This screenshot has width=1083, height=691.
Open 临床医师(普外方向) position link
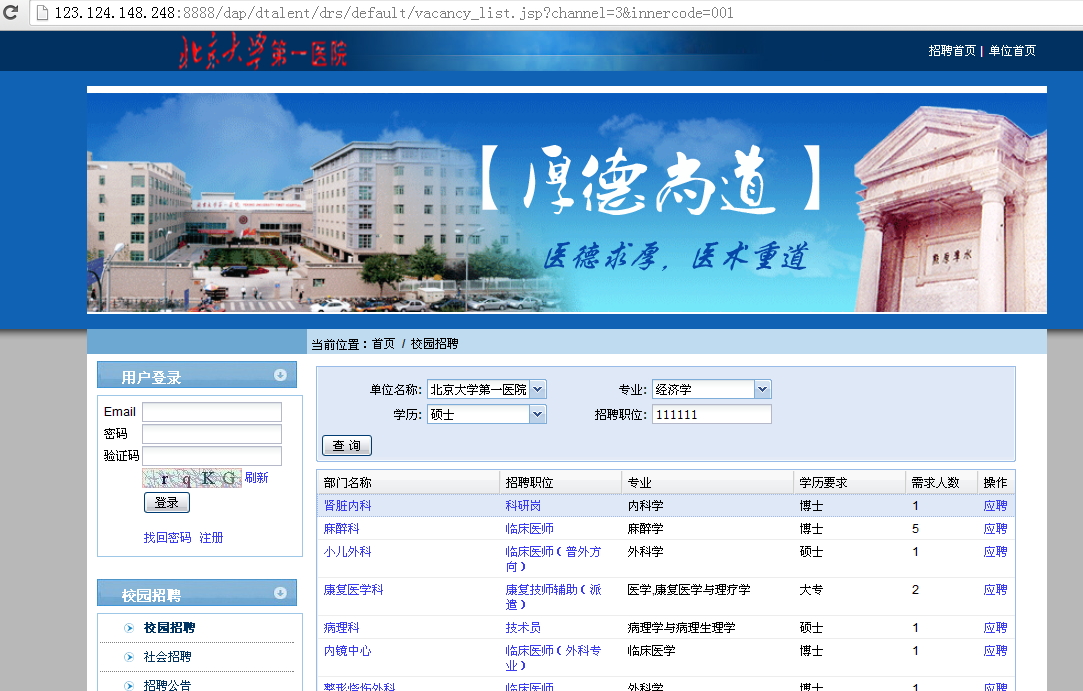tap(553, 559)
